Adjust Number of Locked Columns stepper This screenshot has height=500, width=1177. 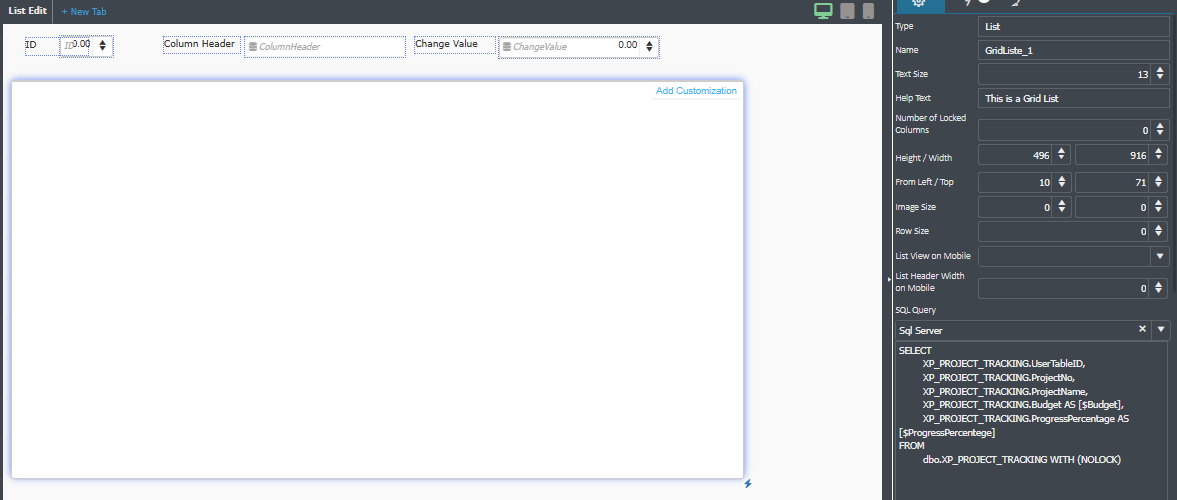1160,130
